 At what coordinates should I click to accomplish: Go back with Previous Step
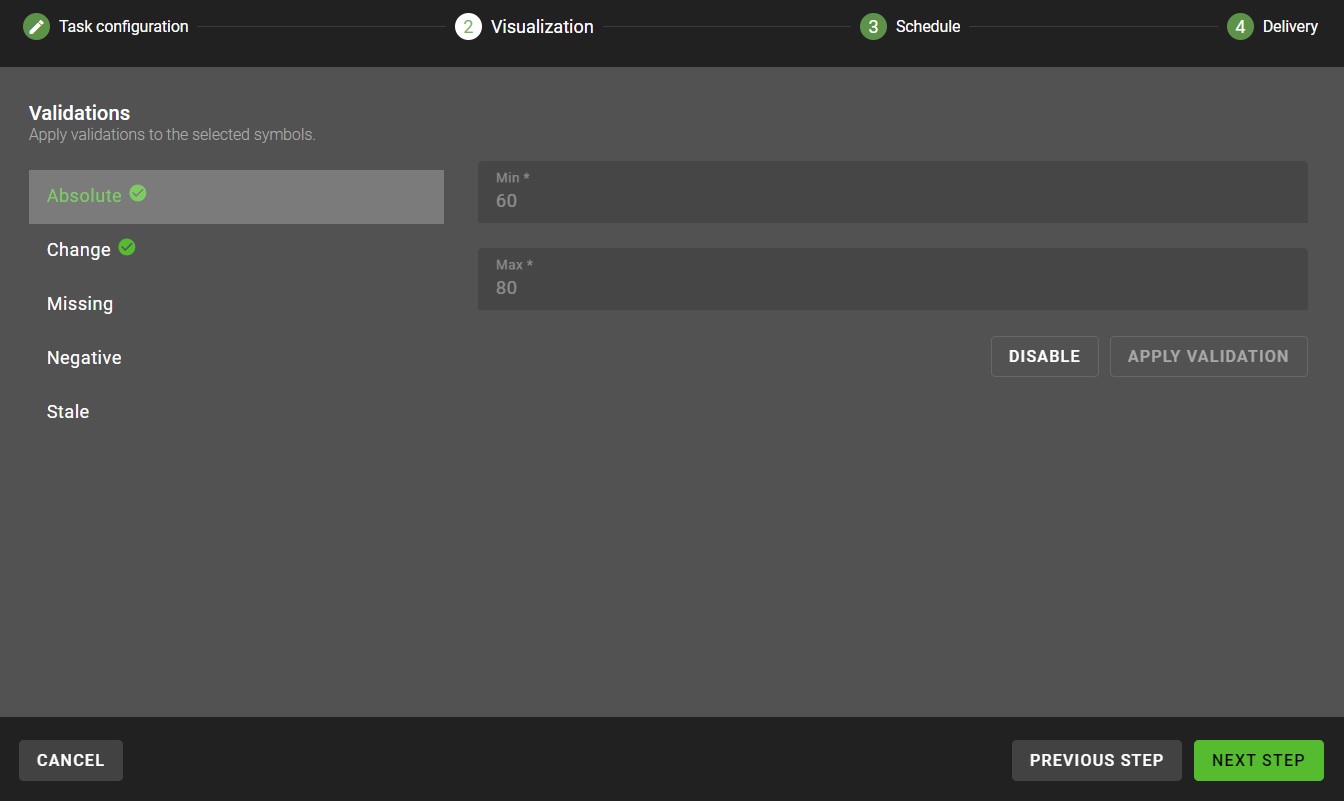pyautogui.click(x=1096, y=760)
